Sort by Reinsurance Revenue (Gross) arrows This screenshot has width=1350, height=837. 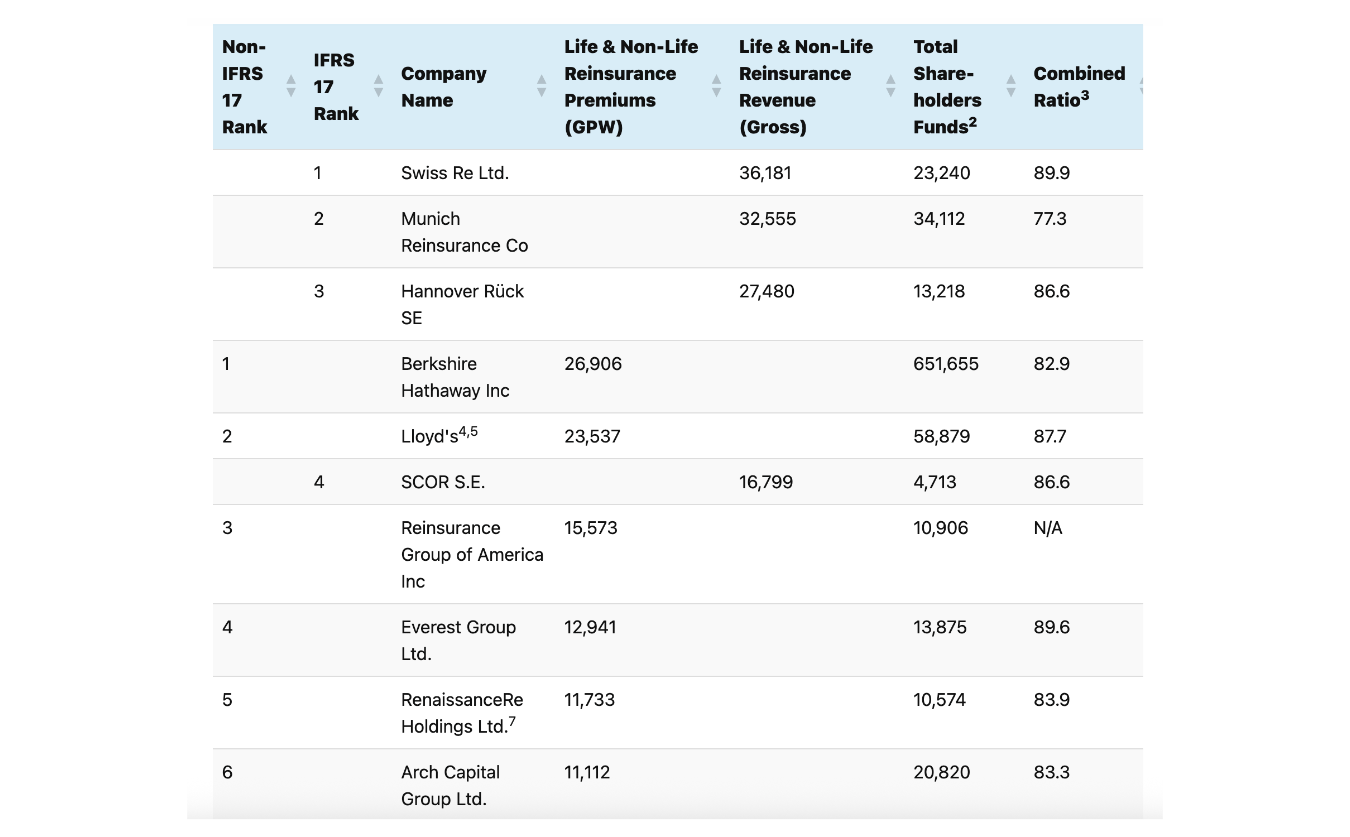tap(891, 87)
